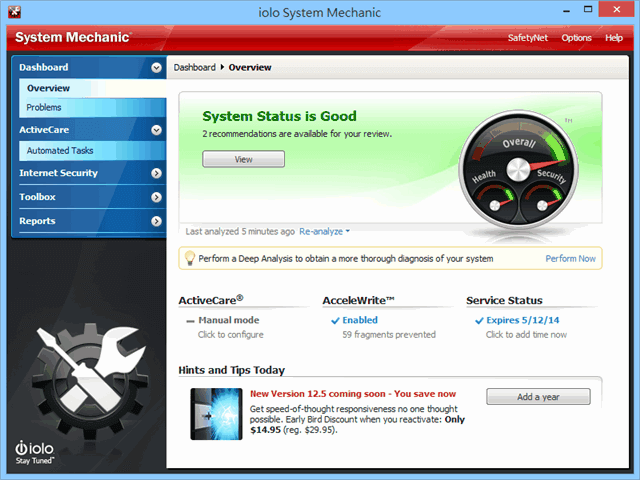Expand the Reports section arrow
The width and height of the screenshot is (640, 480).
click(x=156, y=221)
